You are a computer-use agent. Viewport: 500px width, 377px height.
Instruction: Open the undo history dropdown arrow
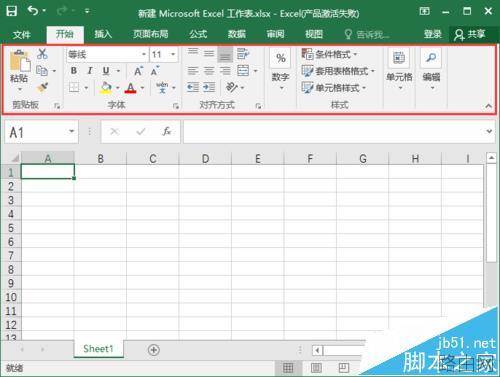(44, 11)
